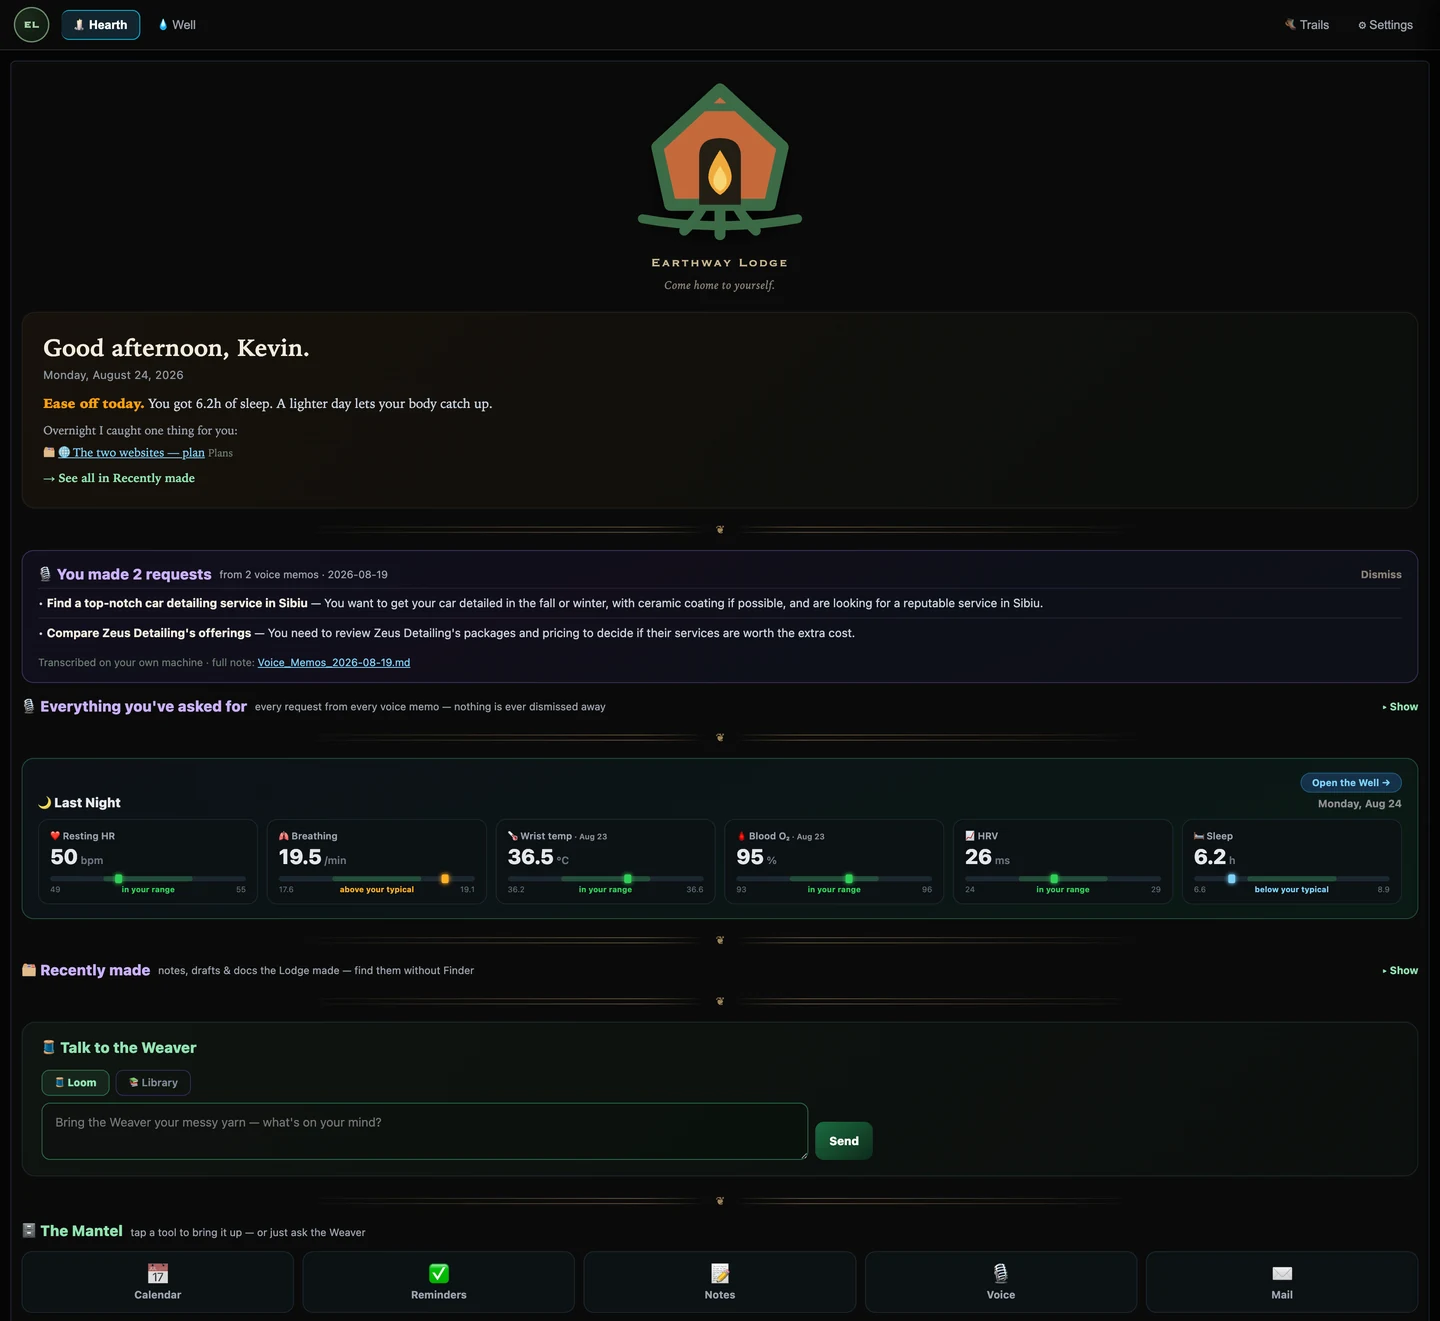This screenshot has height=1321, width=1440.
Task: Click the Find a top-notch car detailing request
Action: click(720, 603)
